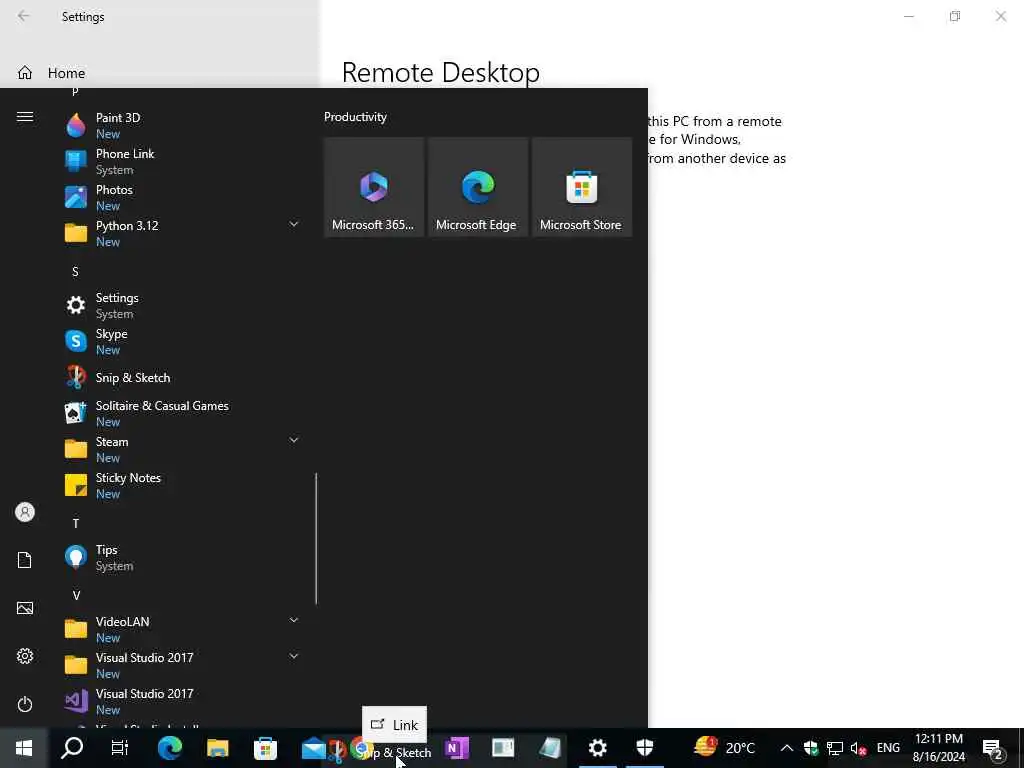Click the letter T section header
This screenshot has width=1024, height=768.
pos(76,523)
